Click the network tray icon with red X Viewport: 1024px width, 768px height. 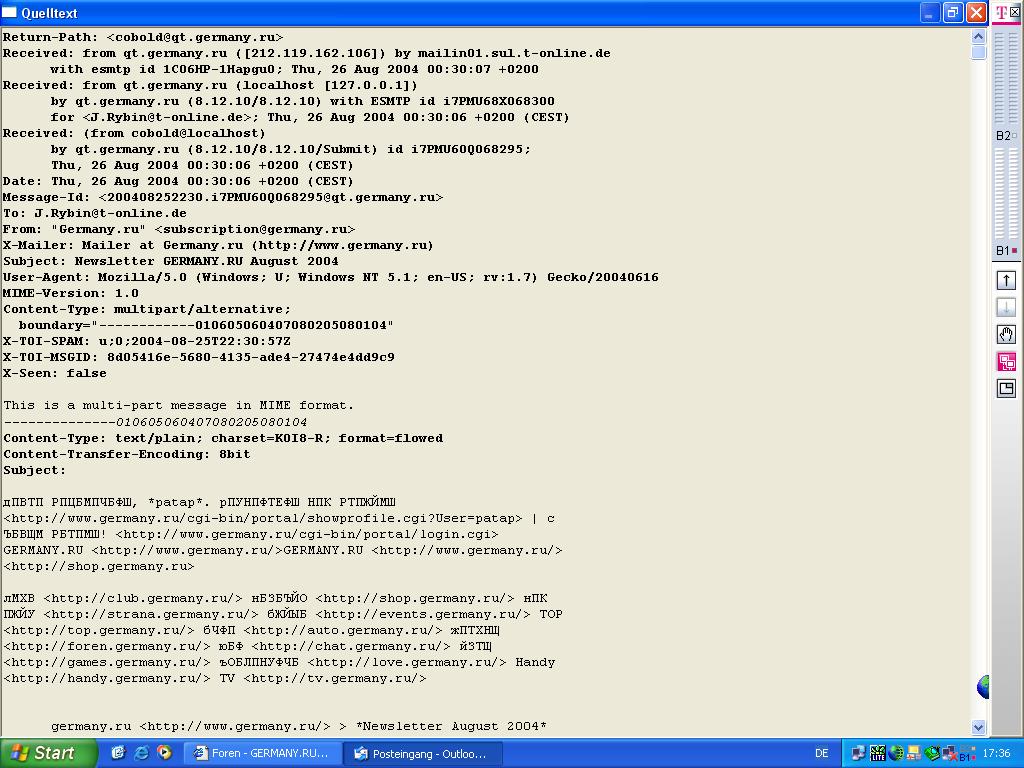(x=951, y=754)
